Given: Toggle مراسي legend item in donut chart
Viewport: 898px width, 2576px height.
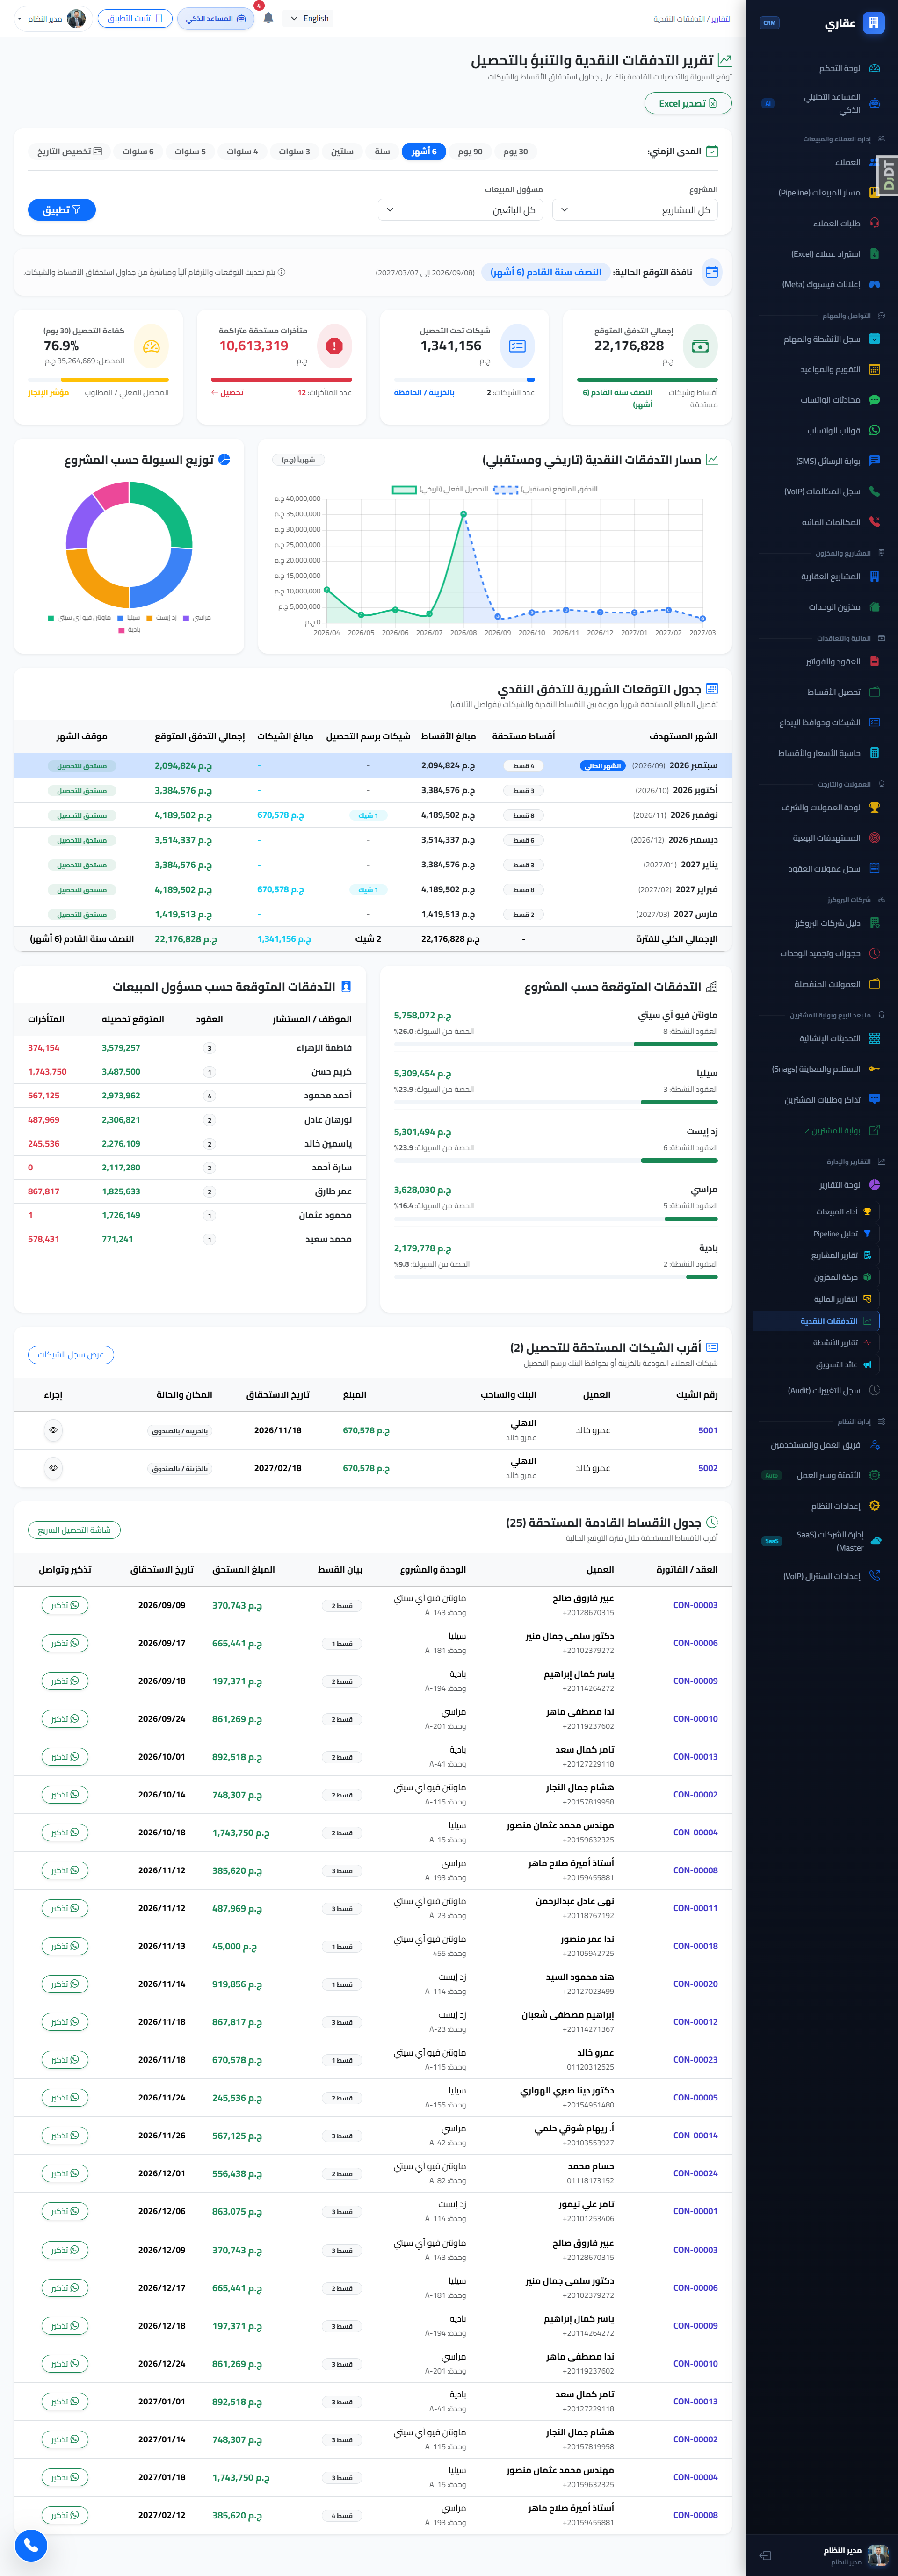Looking at the screenshot, I should tap(197, 618).
